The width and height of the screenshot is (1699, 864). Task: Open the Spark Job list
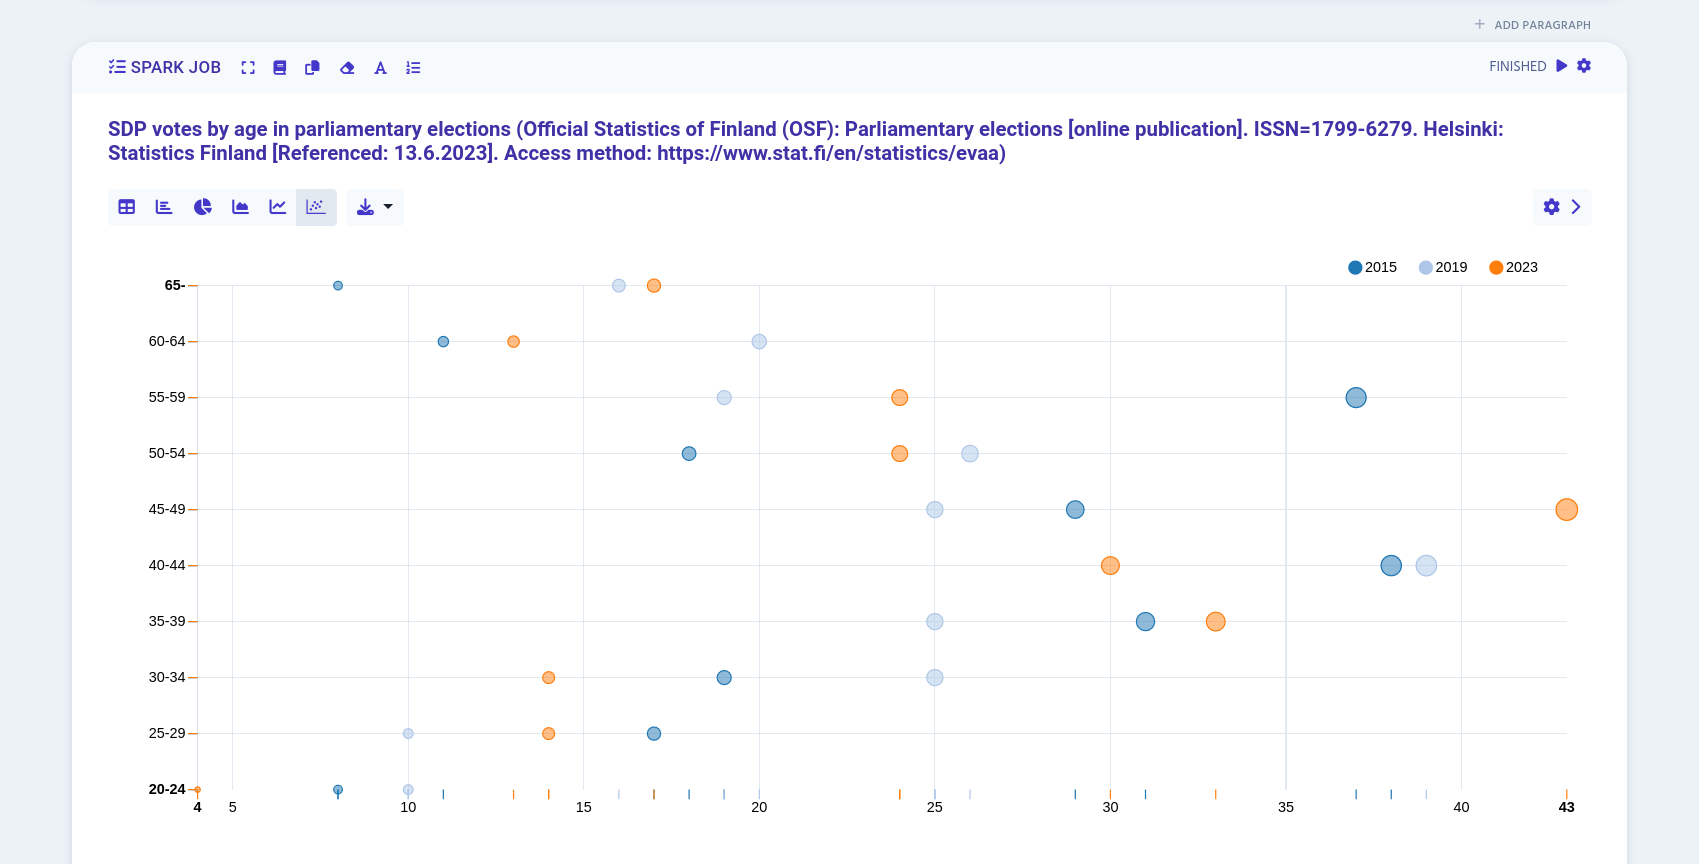pos(165,67)
